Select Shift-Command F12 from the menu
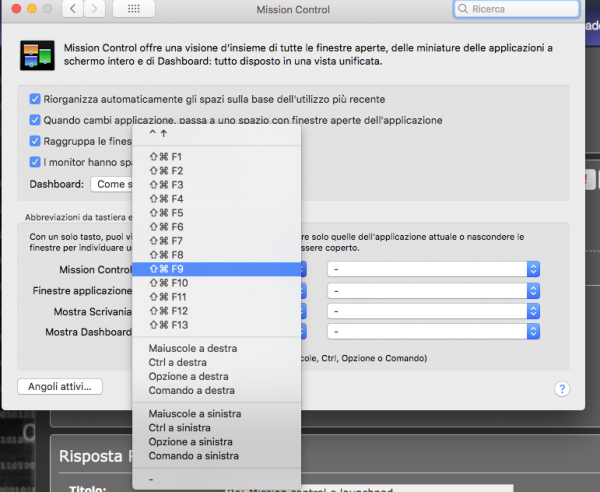The height and width of the screenshot is (492, 600). pyautogui.click(x=217, y=311)
